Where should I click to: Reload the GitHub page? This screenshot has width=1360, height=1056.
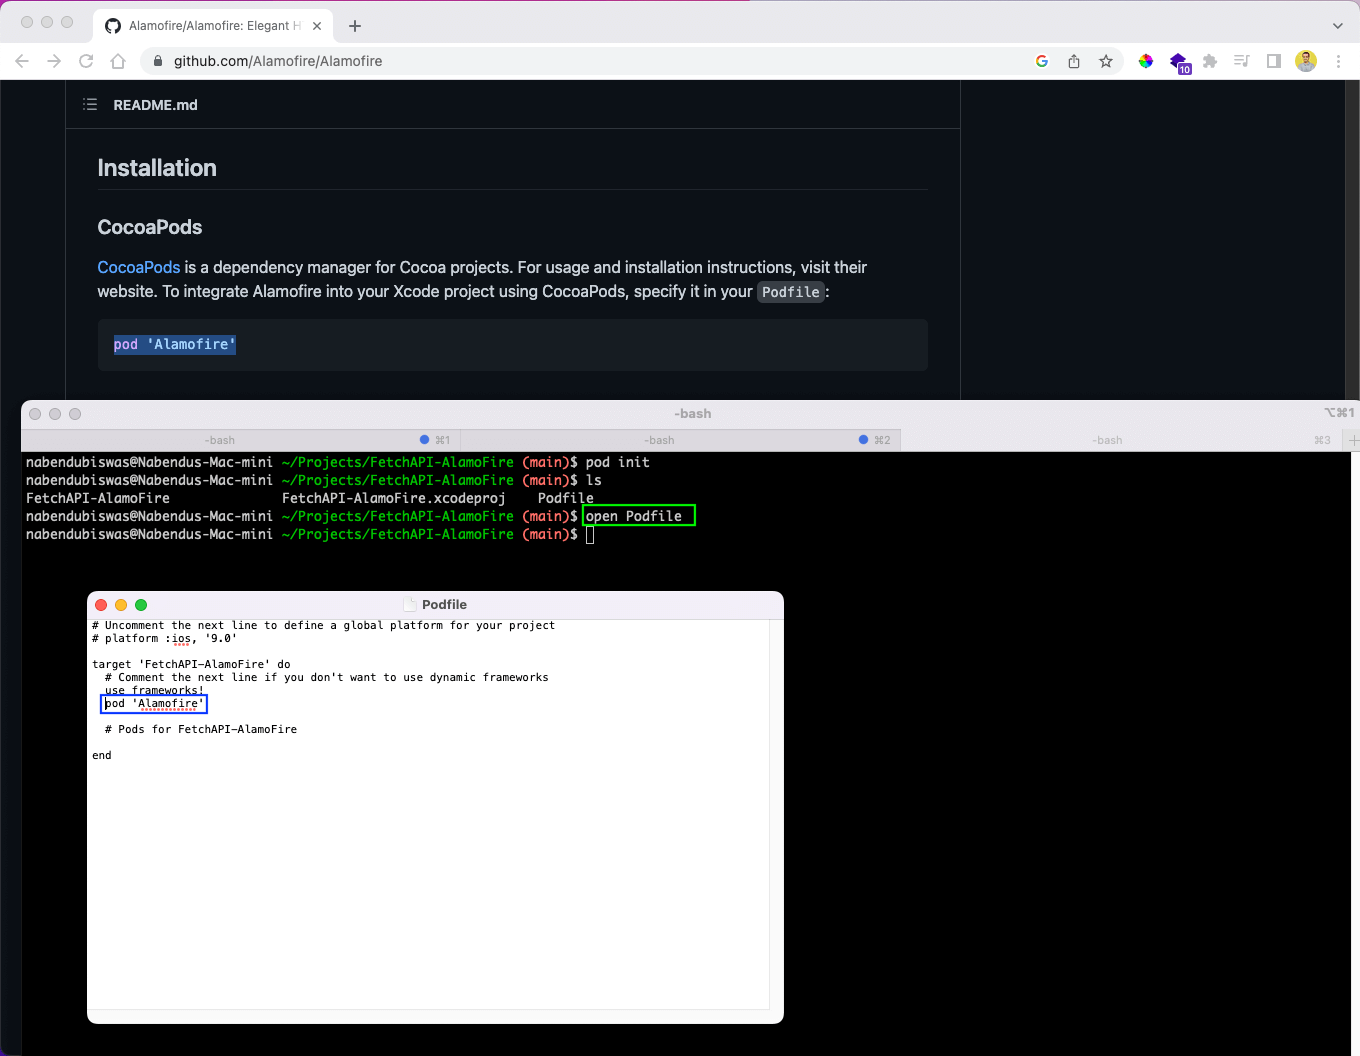coord(86,61)
